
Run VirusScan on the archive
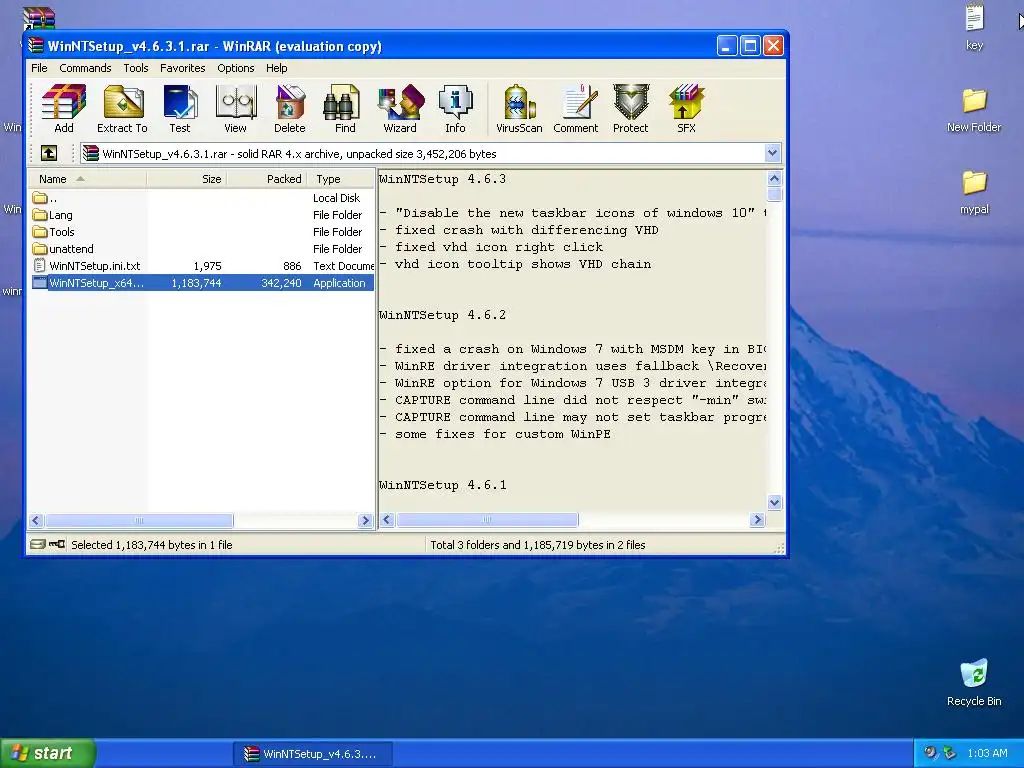coord(519,109)
